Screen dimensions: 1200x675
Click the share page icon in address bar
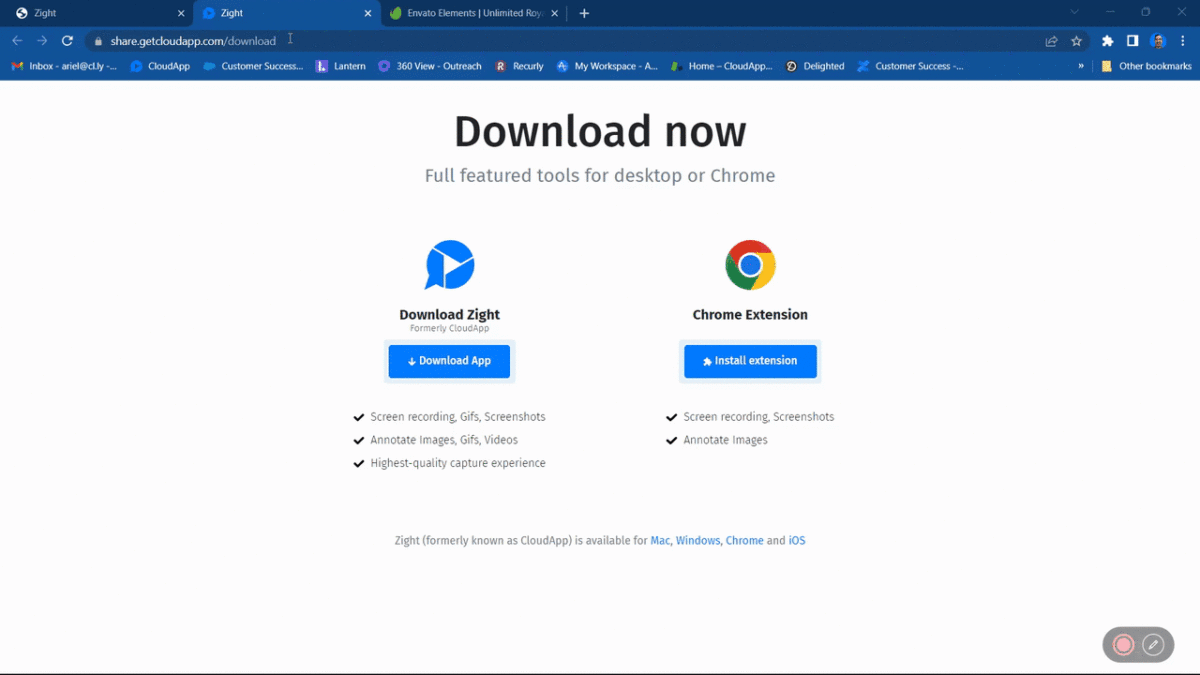point(1051,41)
